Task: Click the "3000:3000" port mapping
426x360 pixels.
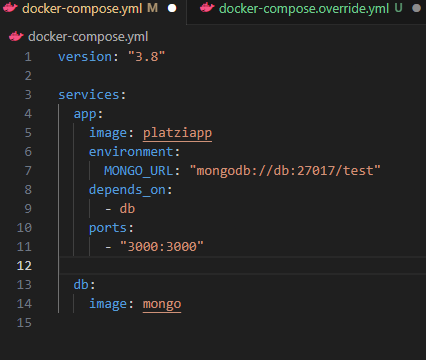Action: (x=162, y=247)
